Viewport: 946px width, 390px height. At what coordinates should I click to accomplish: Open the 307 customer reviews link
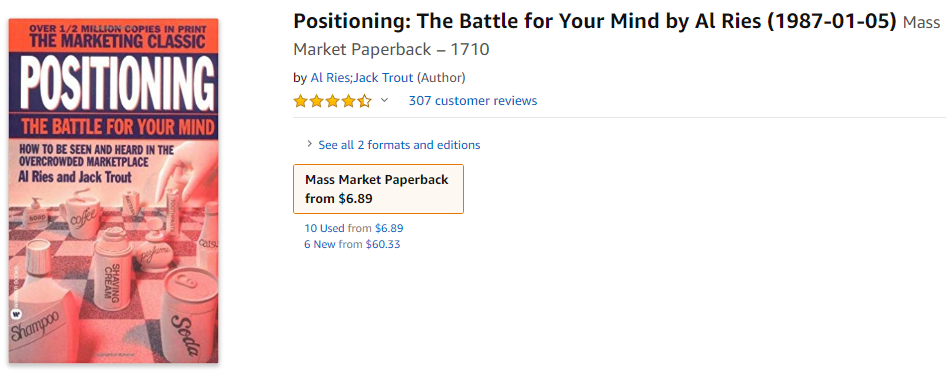coord(472,101)
